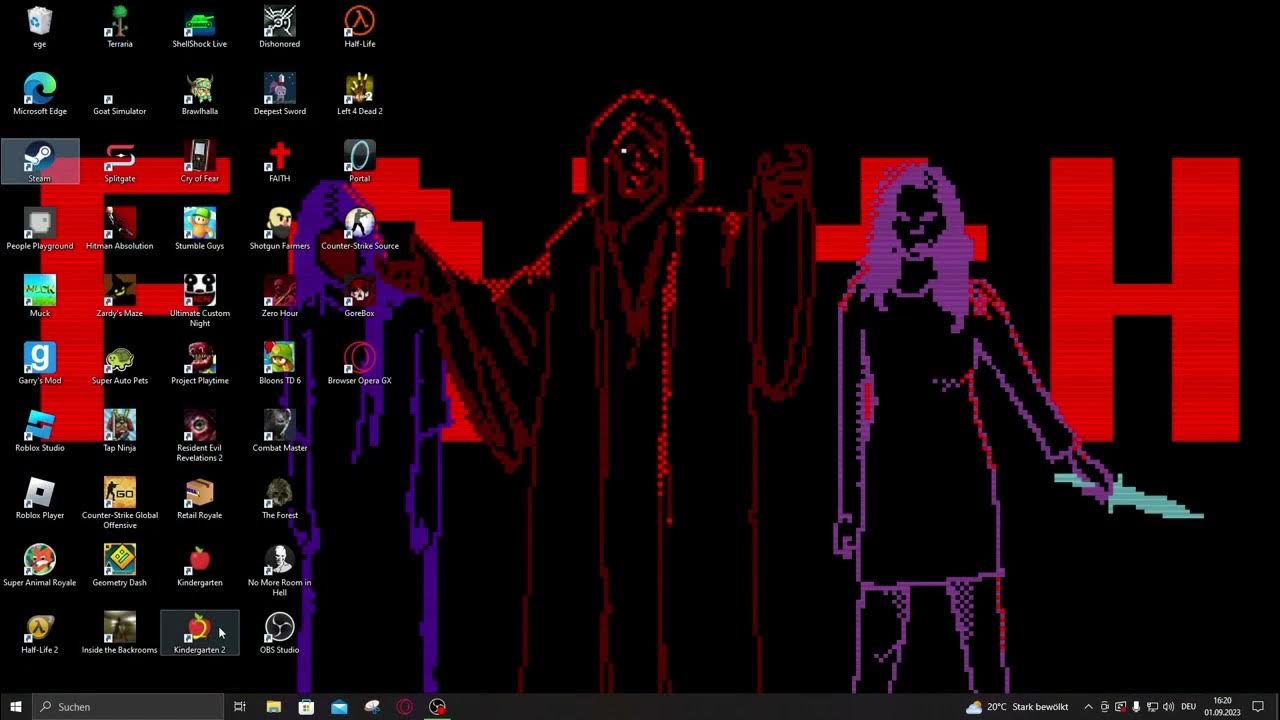Select the Kindergarten 2 shortcut

[200, 632]
